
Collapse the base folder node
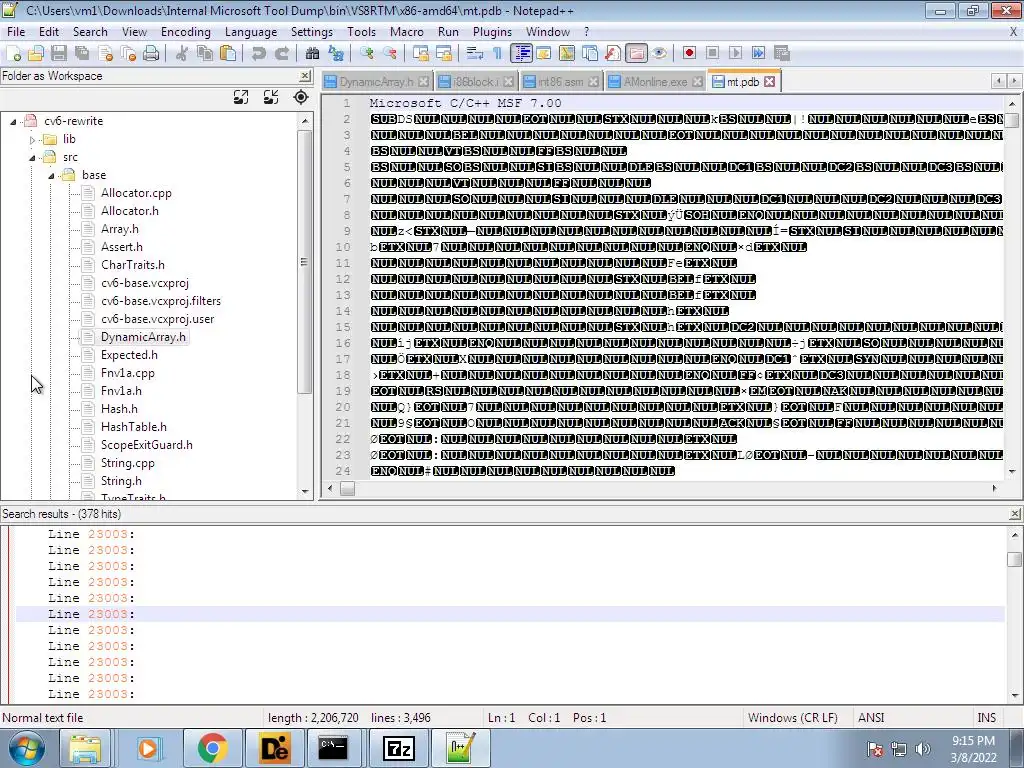point(51,176)
